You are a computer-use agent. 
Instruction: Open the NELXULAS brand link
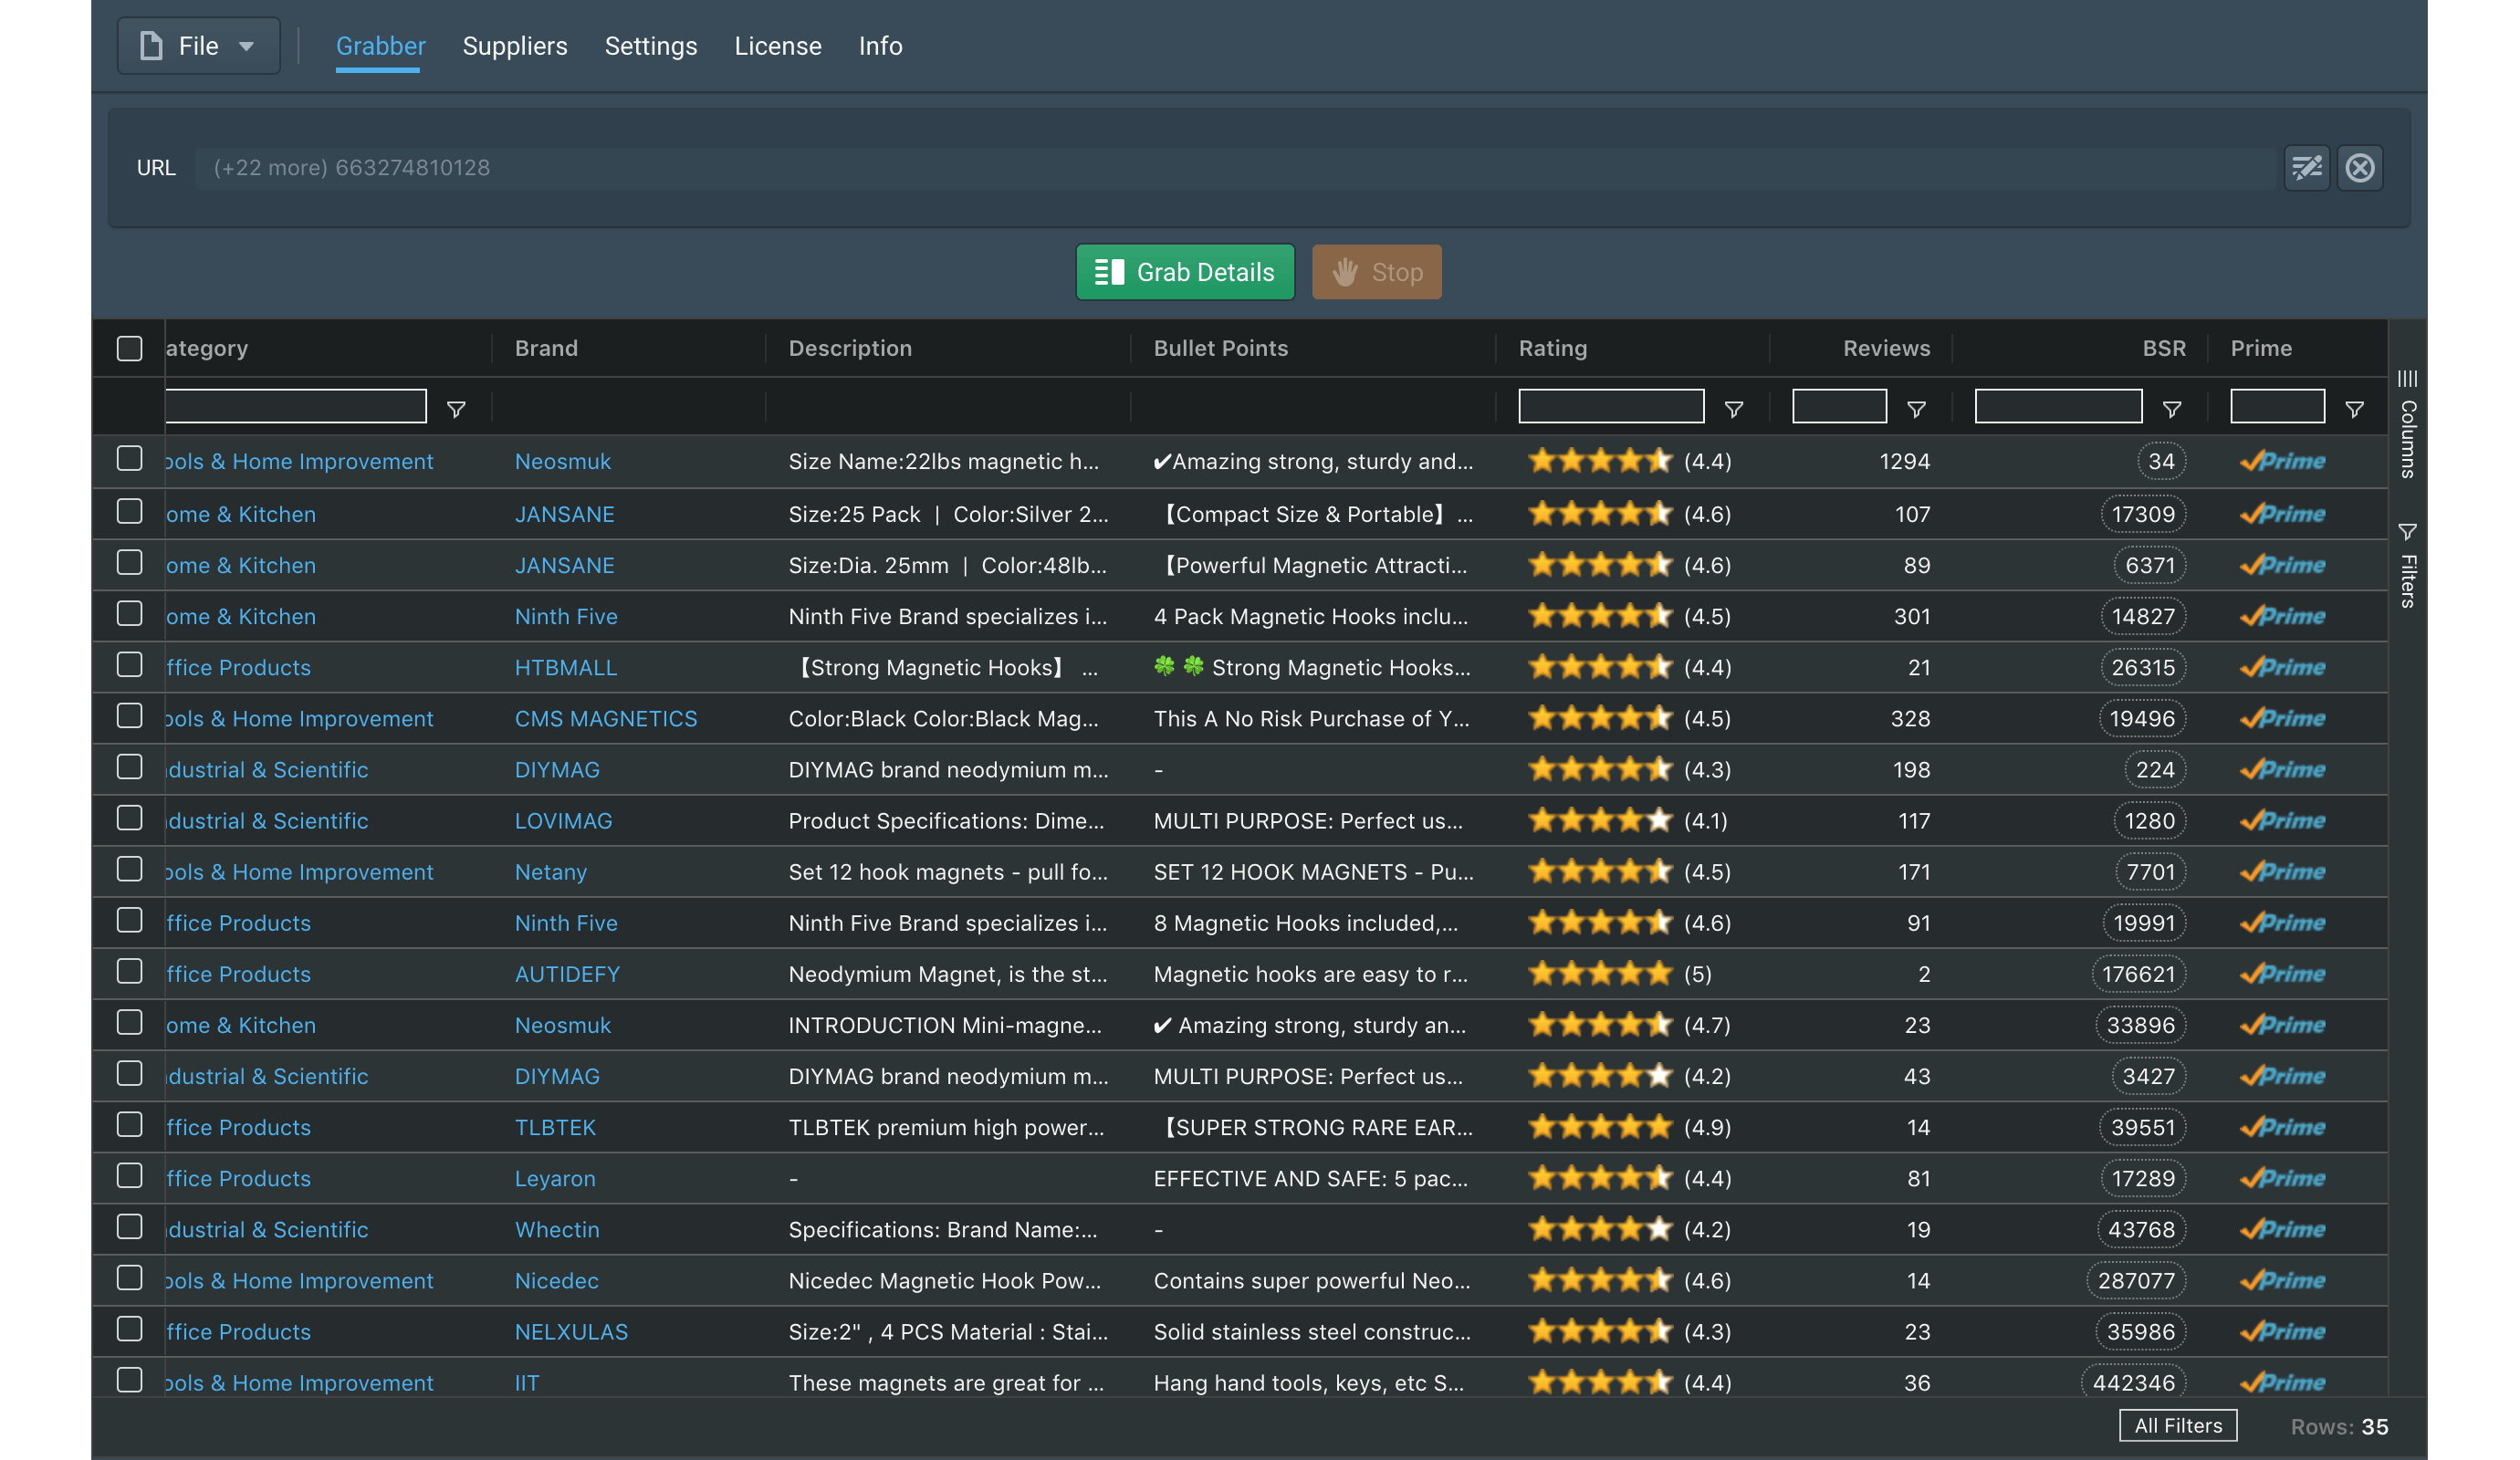pos(571,1332)
